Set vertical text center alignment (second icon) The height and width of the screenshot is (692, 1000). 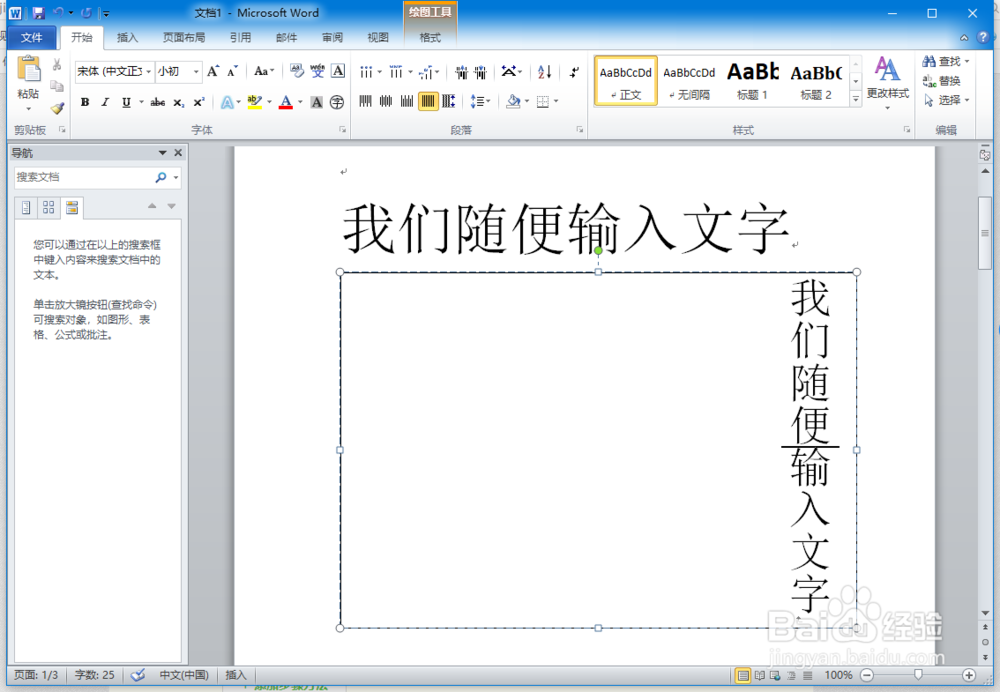point(386,101)
